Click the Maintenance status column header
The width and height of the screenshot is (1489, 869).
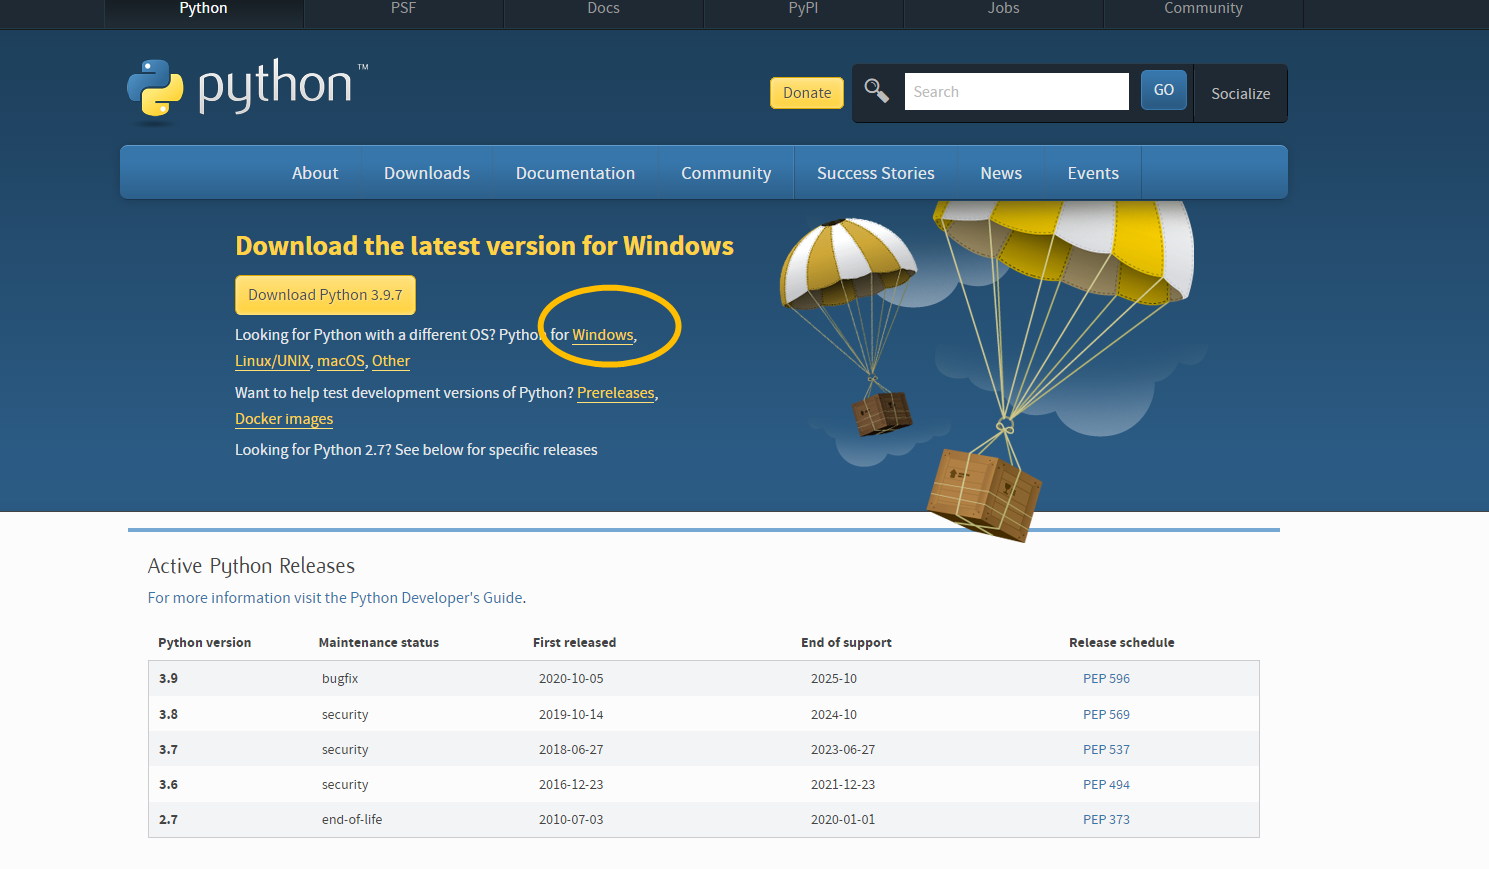[x=379, y=643]
